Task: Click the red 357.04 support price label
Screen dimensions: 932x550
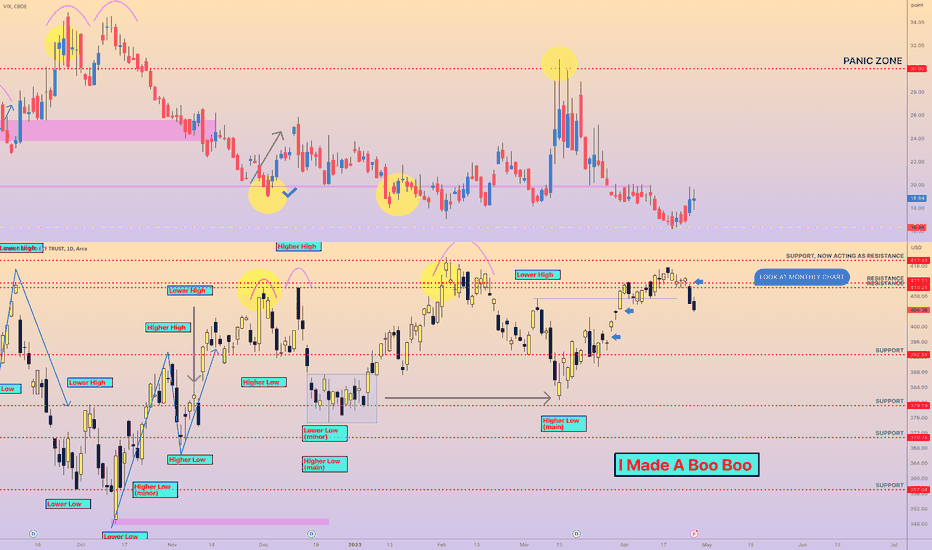Action: pos(918,490)
